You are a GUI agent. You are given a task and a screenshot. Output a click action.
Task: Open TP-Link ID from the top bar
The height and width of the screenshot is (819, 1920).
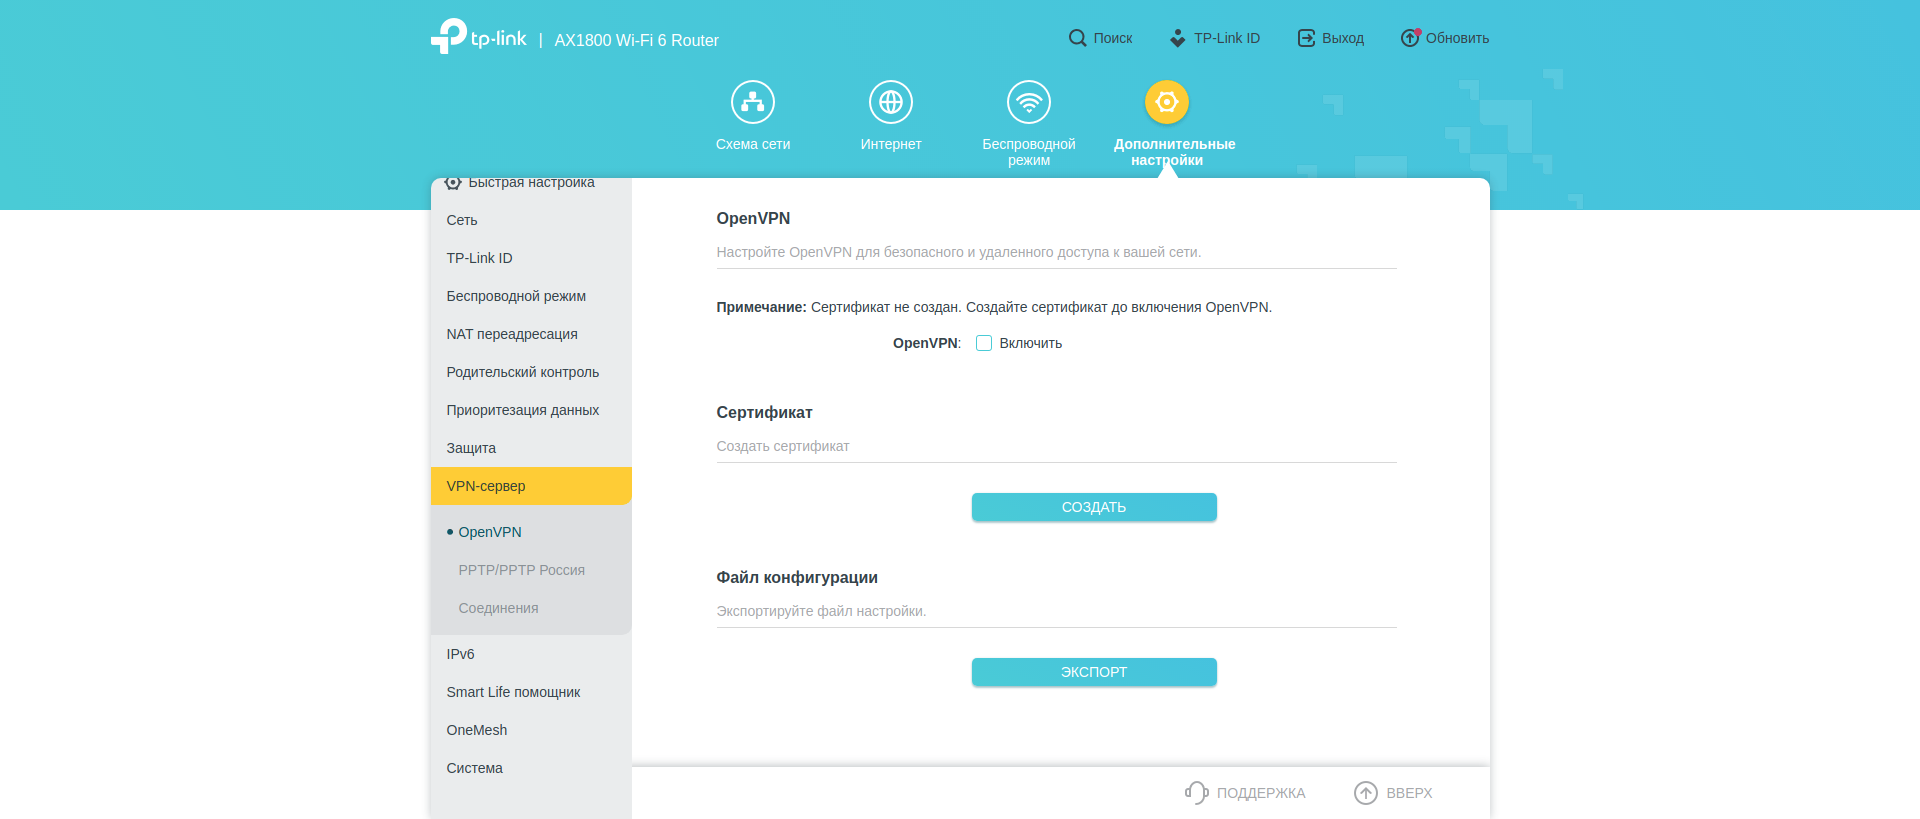[x=1214, y=38]
